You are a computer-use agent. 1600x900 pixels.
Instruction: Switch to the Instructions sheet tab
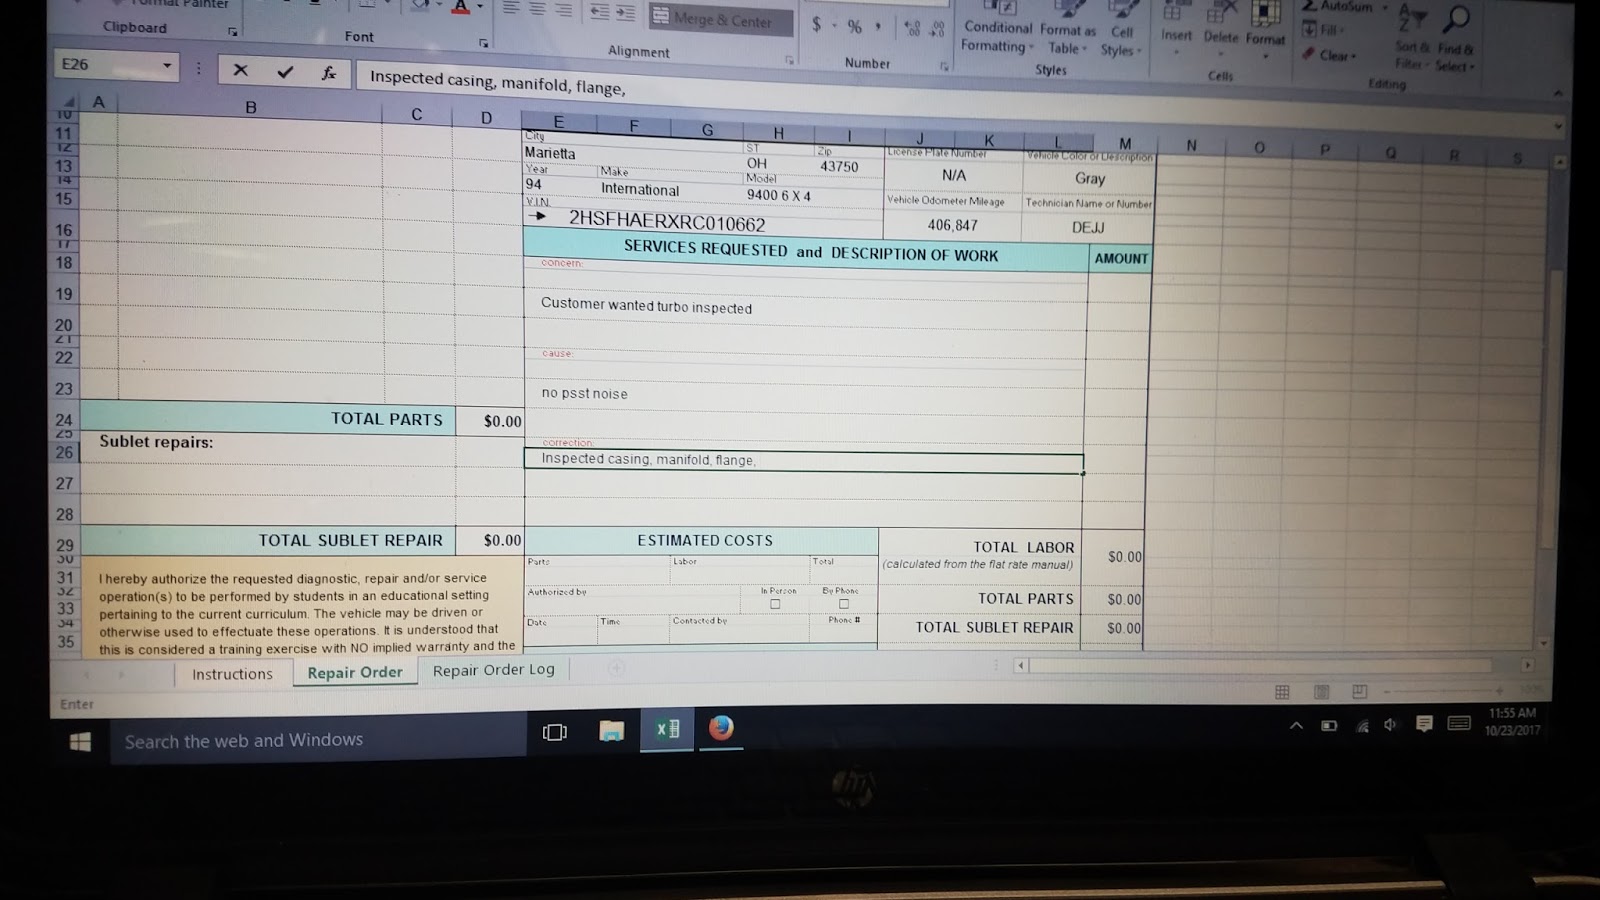[232, 674]
